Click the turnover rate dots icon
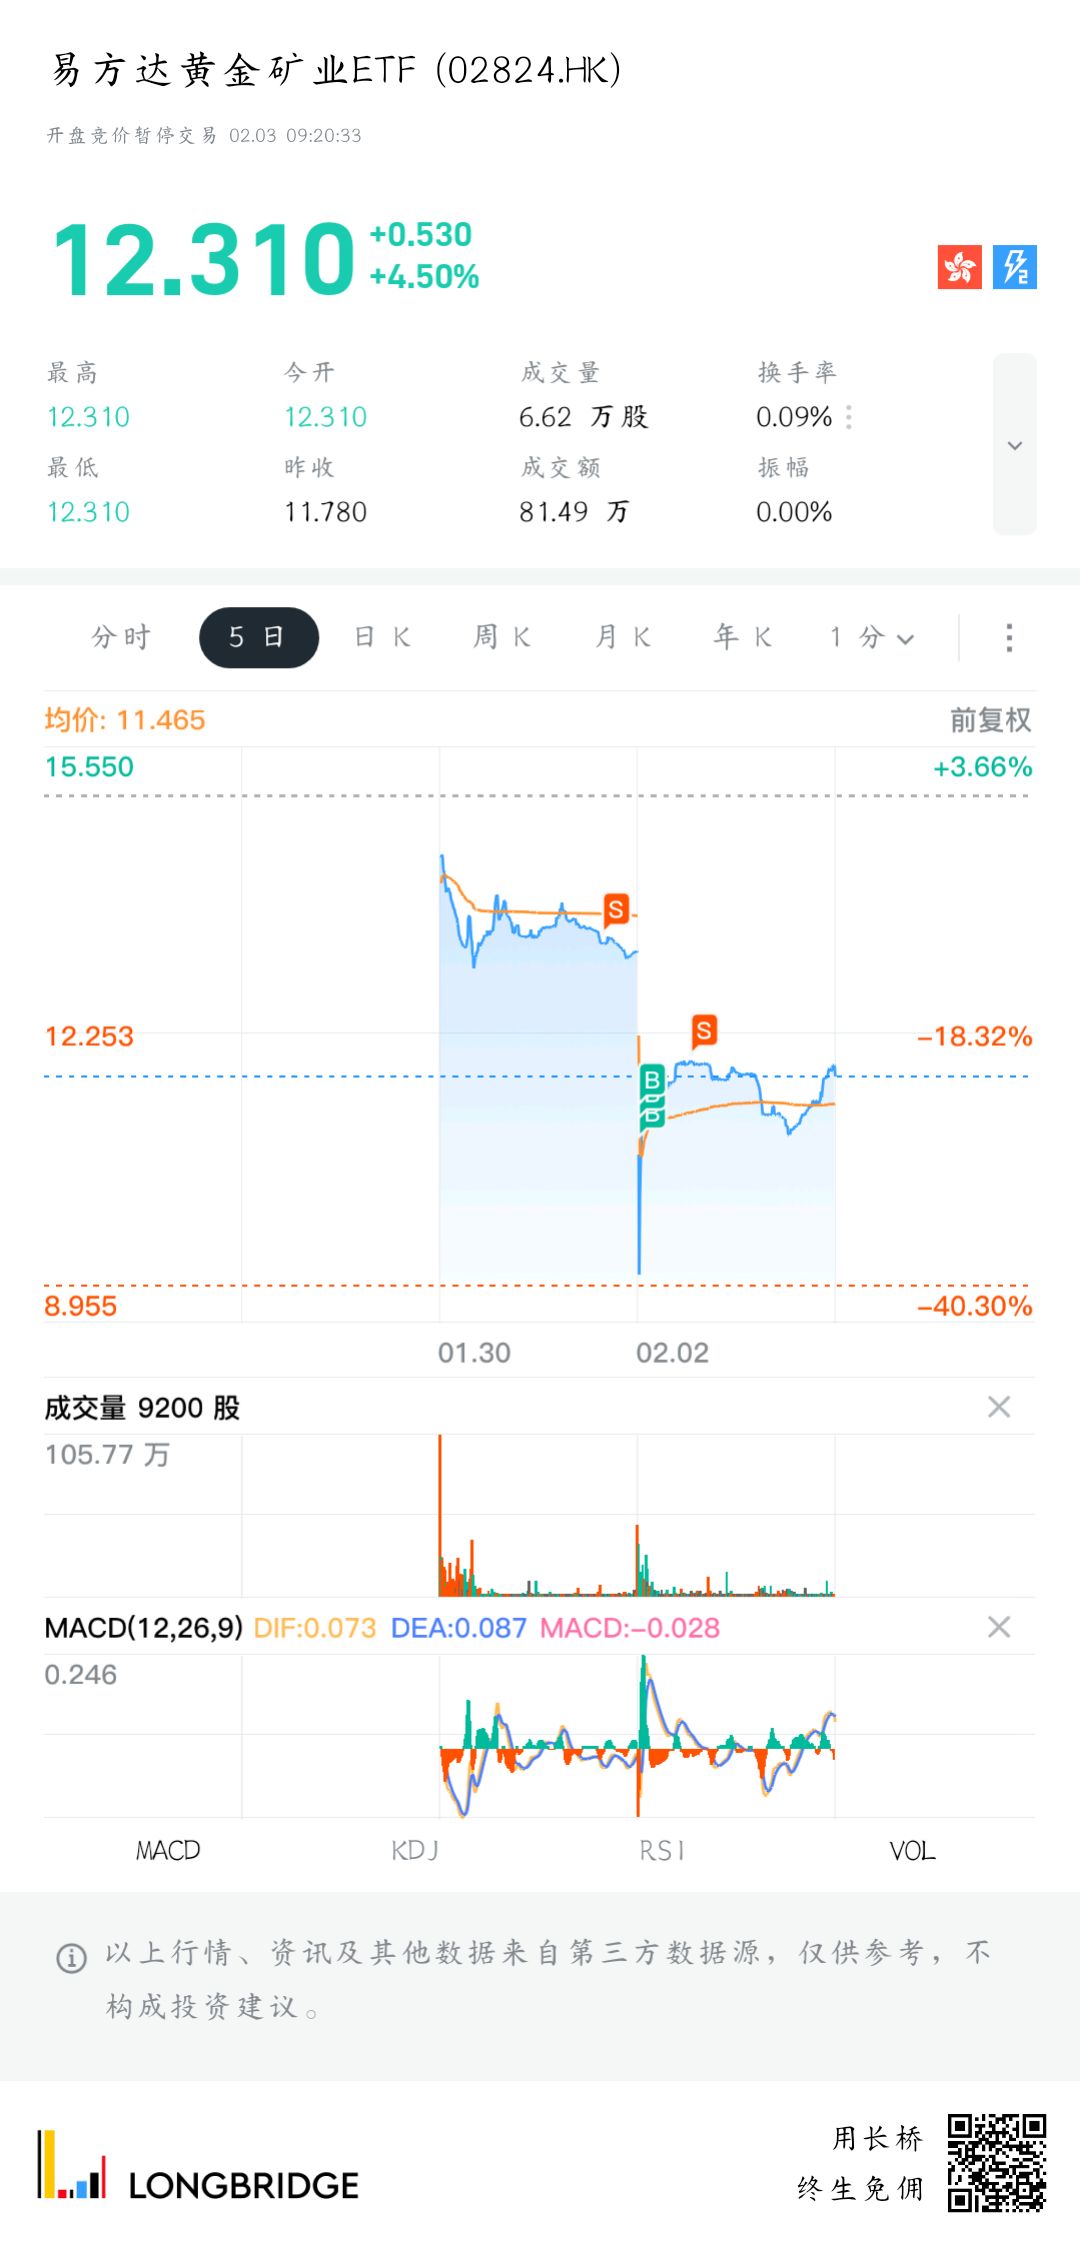The height and width of the screenshot is (2247, 1080). point(849,417)
